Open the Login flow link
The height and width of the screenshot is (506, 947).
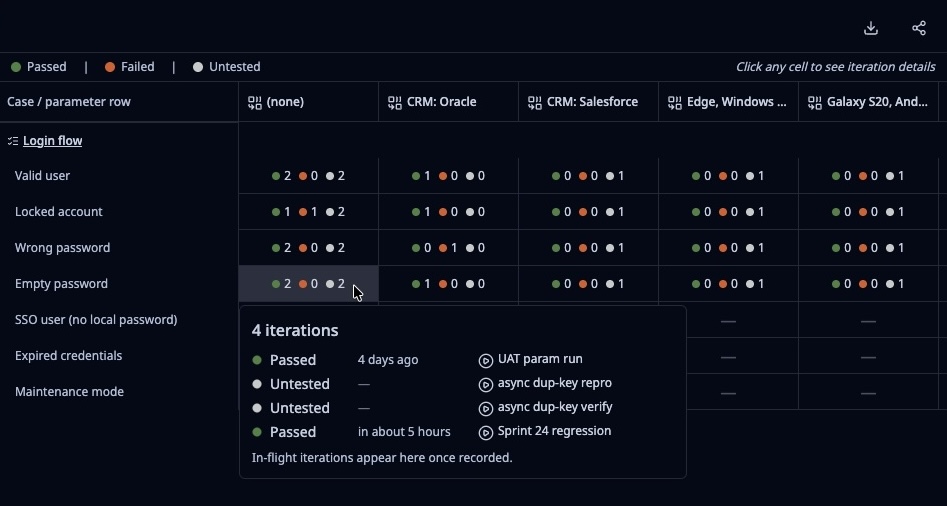tap(53, 141)
